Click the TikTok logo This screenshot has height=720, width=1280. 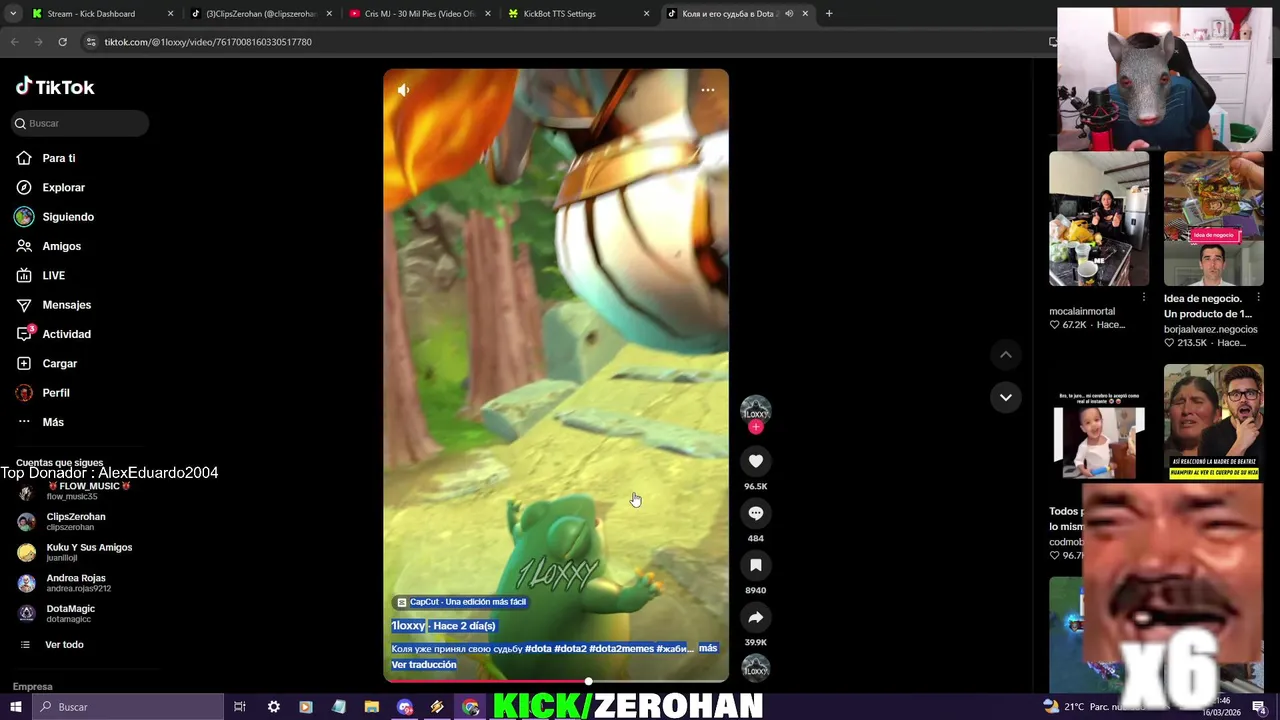55,87
